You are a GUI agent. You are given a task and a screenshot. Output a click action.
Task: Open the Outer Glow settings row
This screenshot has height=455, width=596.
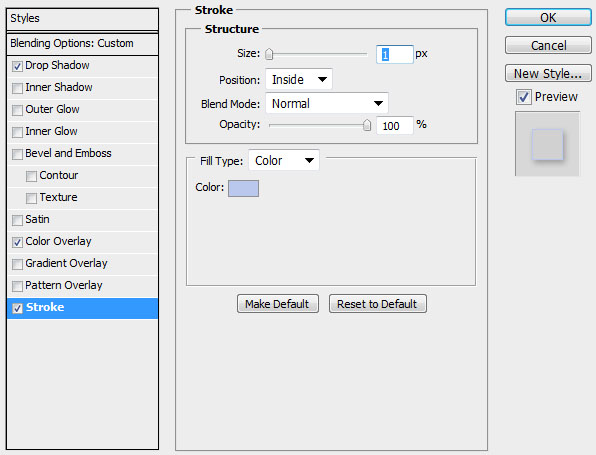[x=82, y=110]
